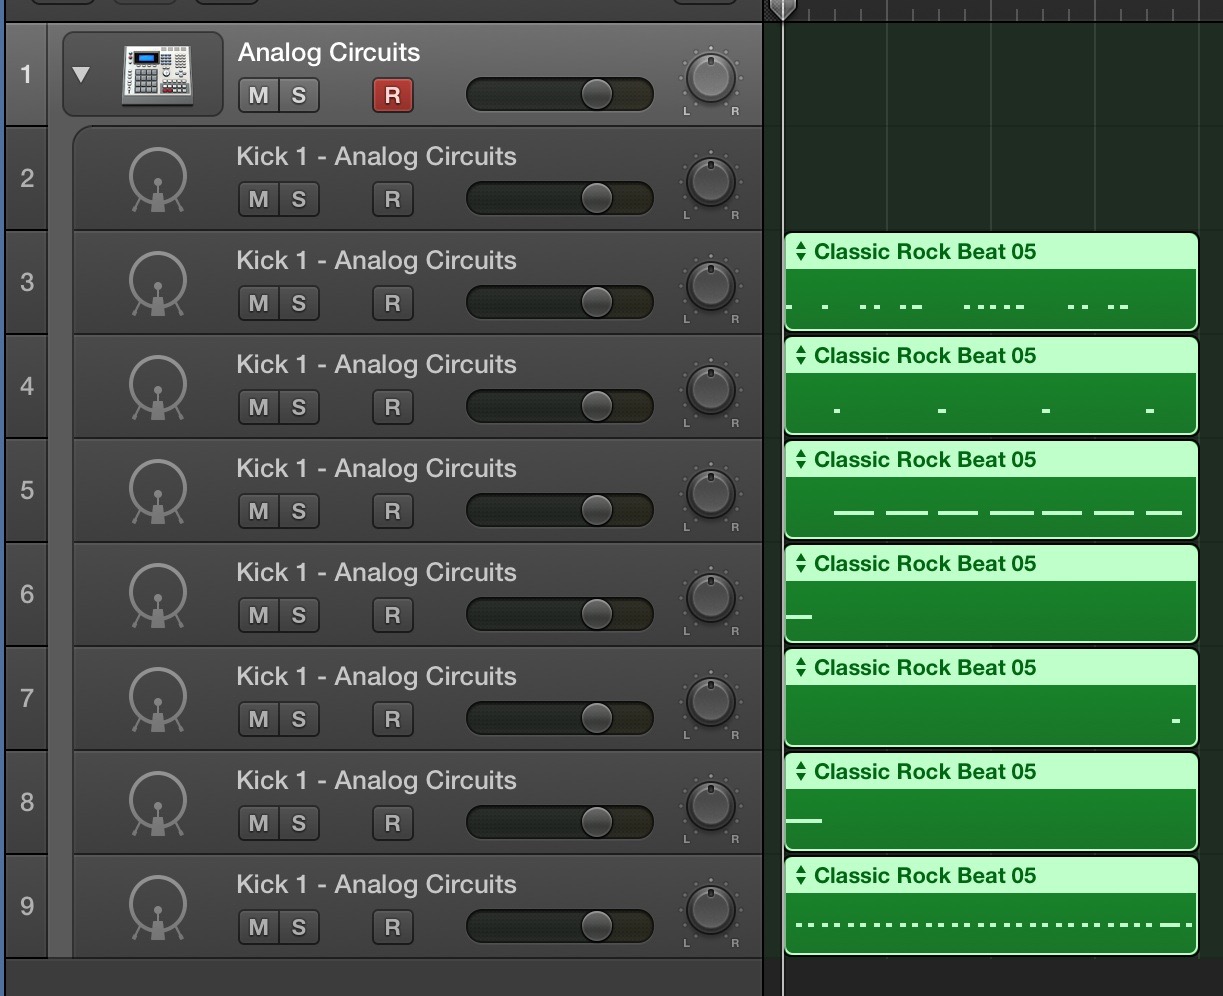Image resolution: width=1223 pixels, height=996 pixels.
Task: Click the volume slider on track 4
Action: pos(560,406)
